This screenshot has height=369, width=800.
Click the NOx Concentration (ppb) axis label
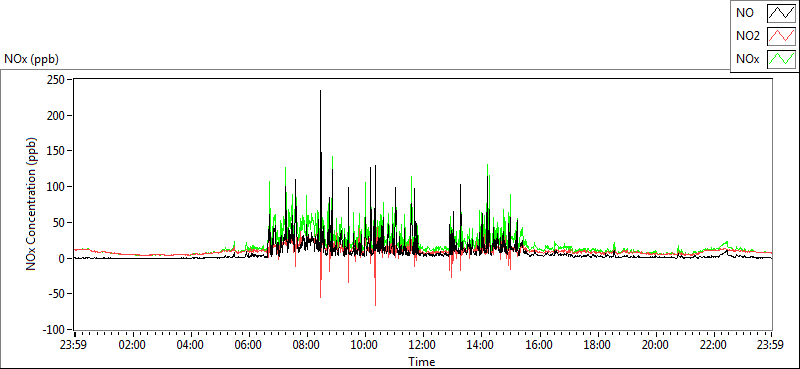click(x=32, y=203)
